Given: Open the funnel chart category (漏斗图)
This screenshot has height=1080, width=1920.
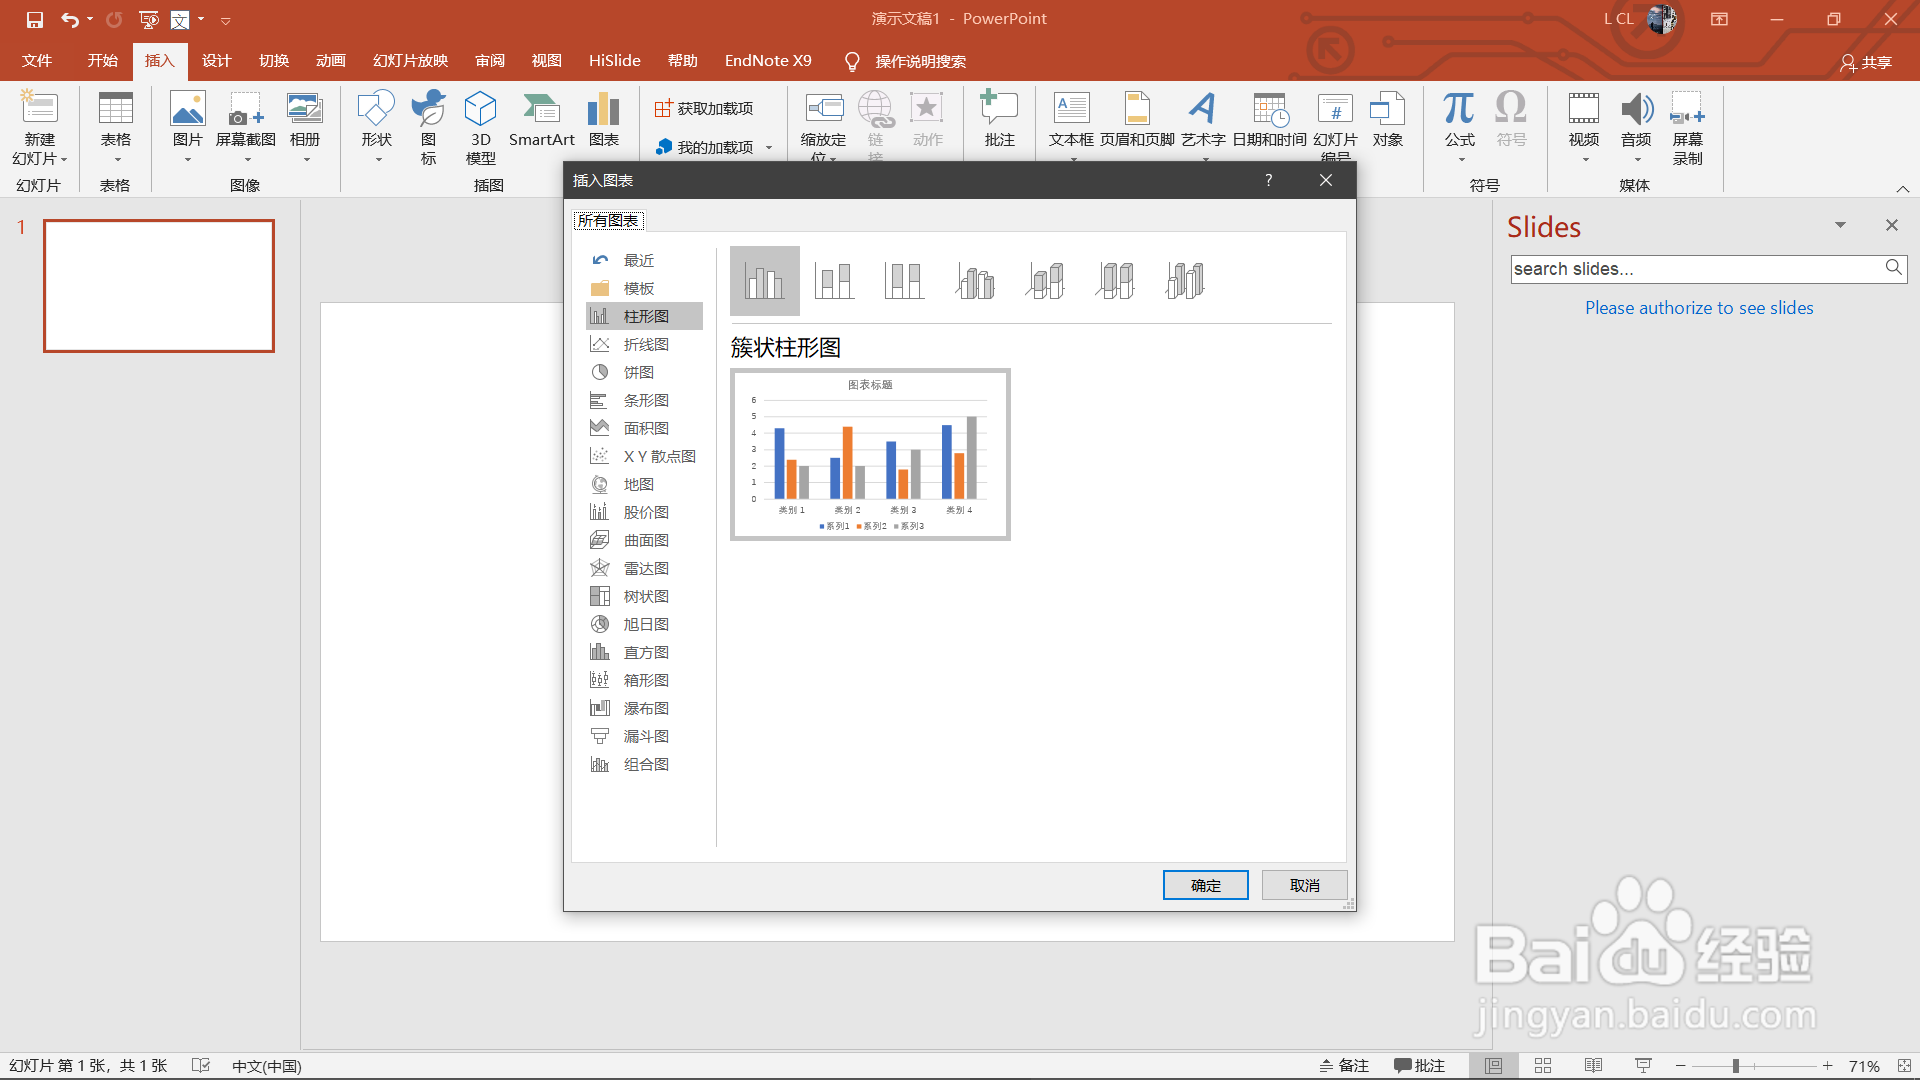Looking at the screenshot, I should click(645, 736).
